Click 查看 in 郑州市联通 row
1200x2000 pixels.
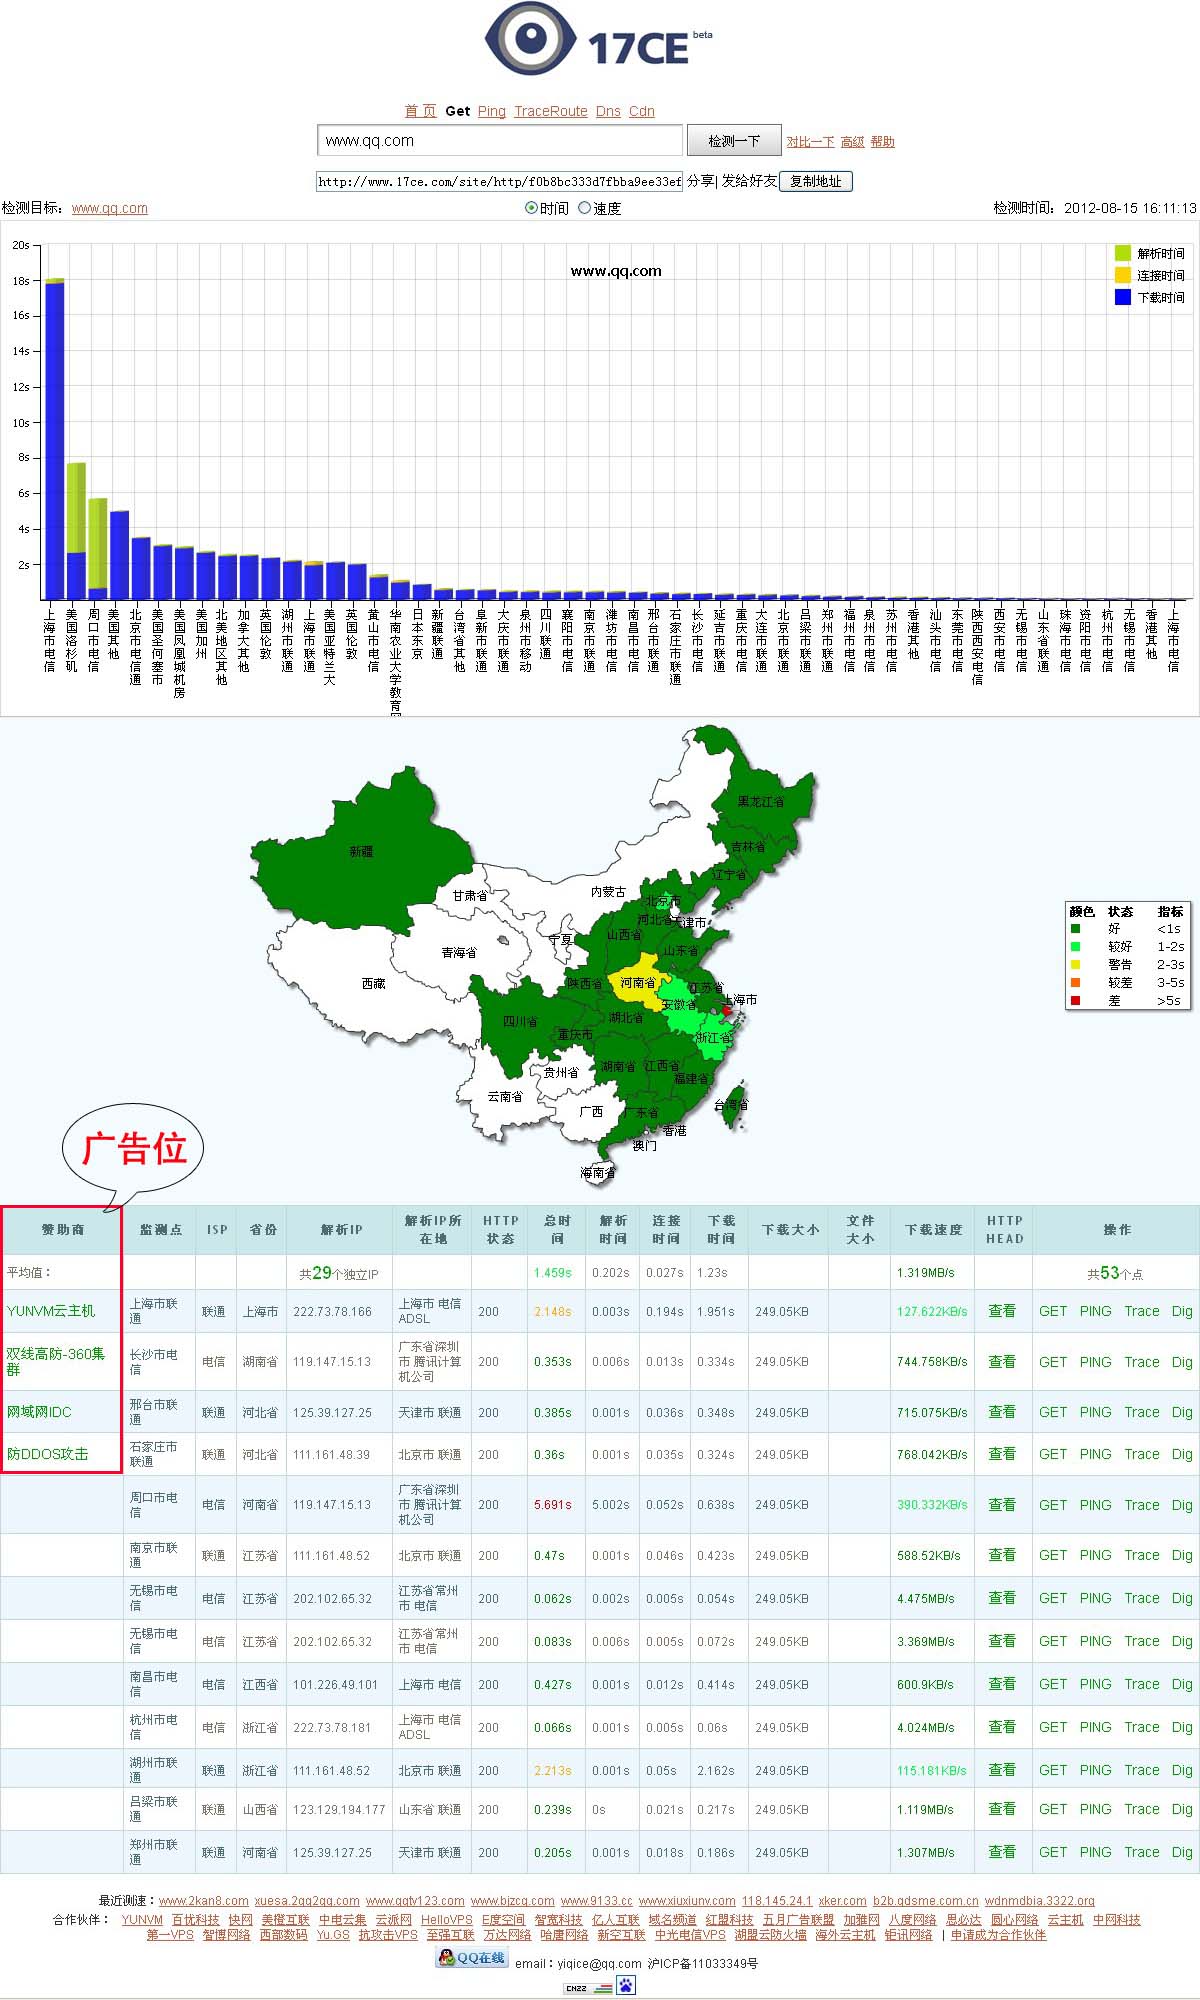pos(1002,1852)
